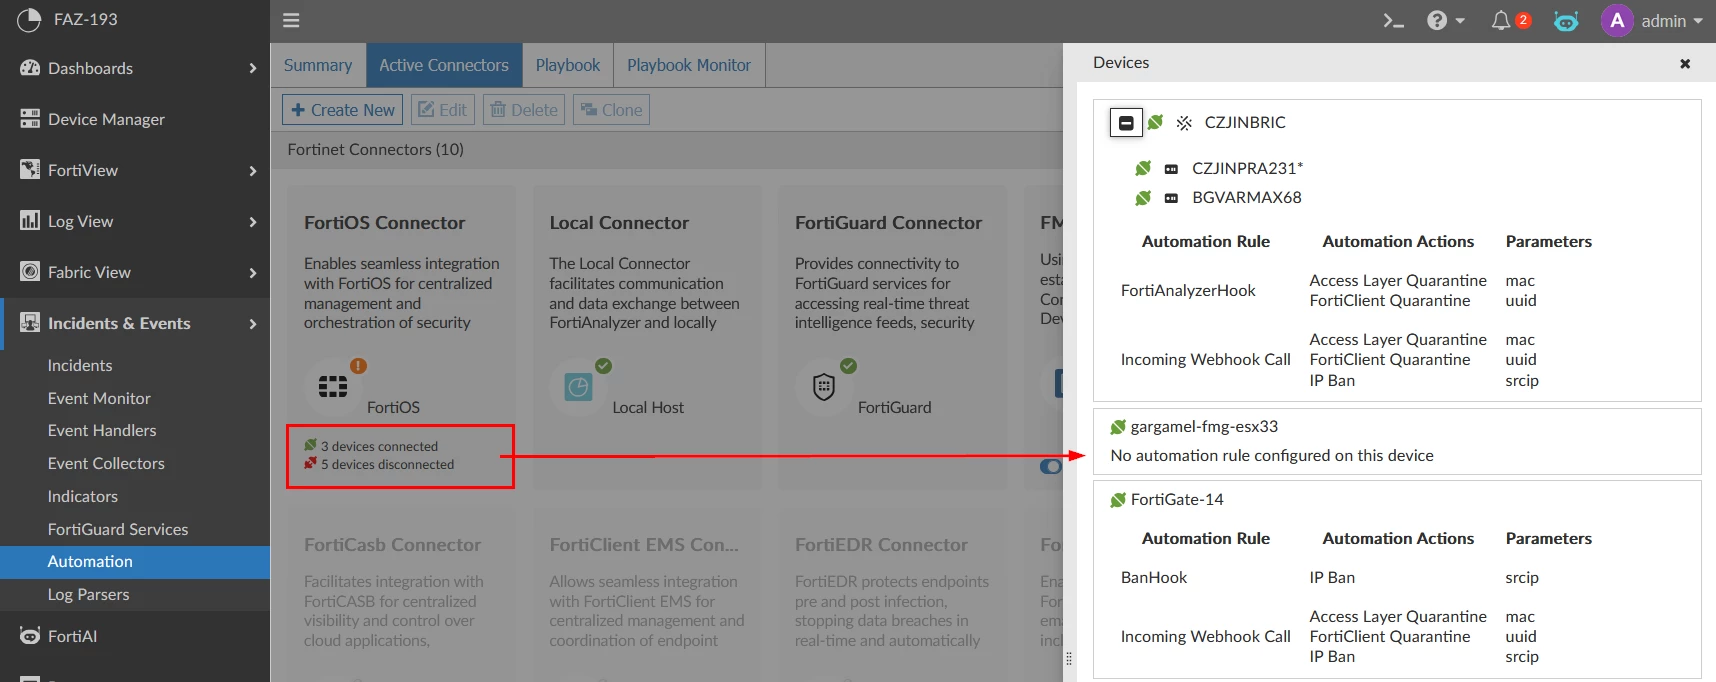Click the BanHook automation rule
Viewport: 1716px width, 682px height.
pyautogui.click(x=1154, y=577)
